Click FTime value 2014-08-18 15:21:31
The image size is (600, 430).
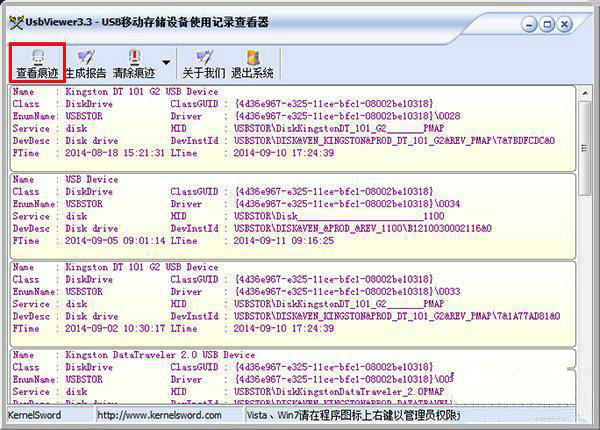[x=115, y=153]
